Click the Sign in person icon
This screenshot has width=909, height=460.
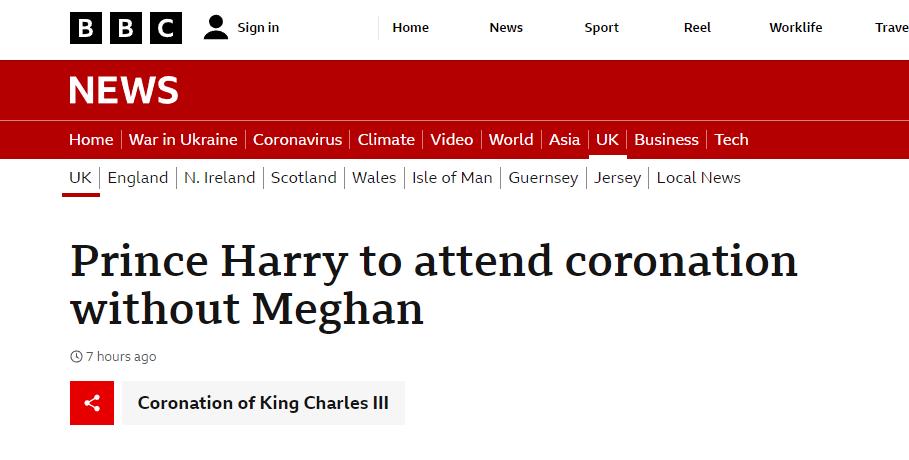216,27
